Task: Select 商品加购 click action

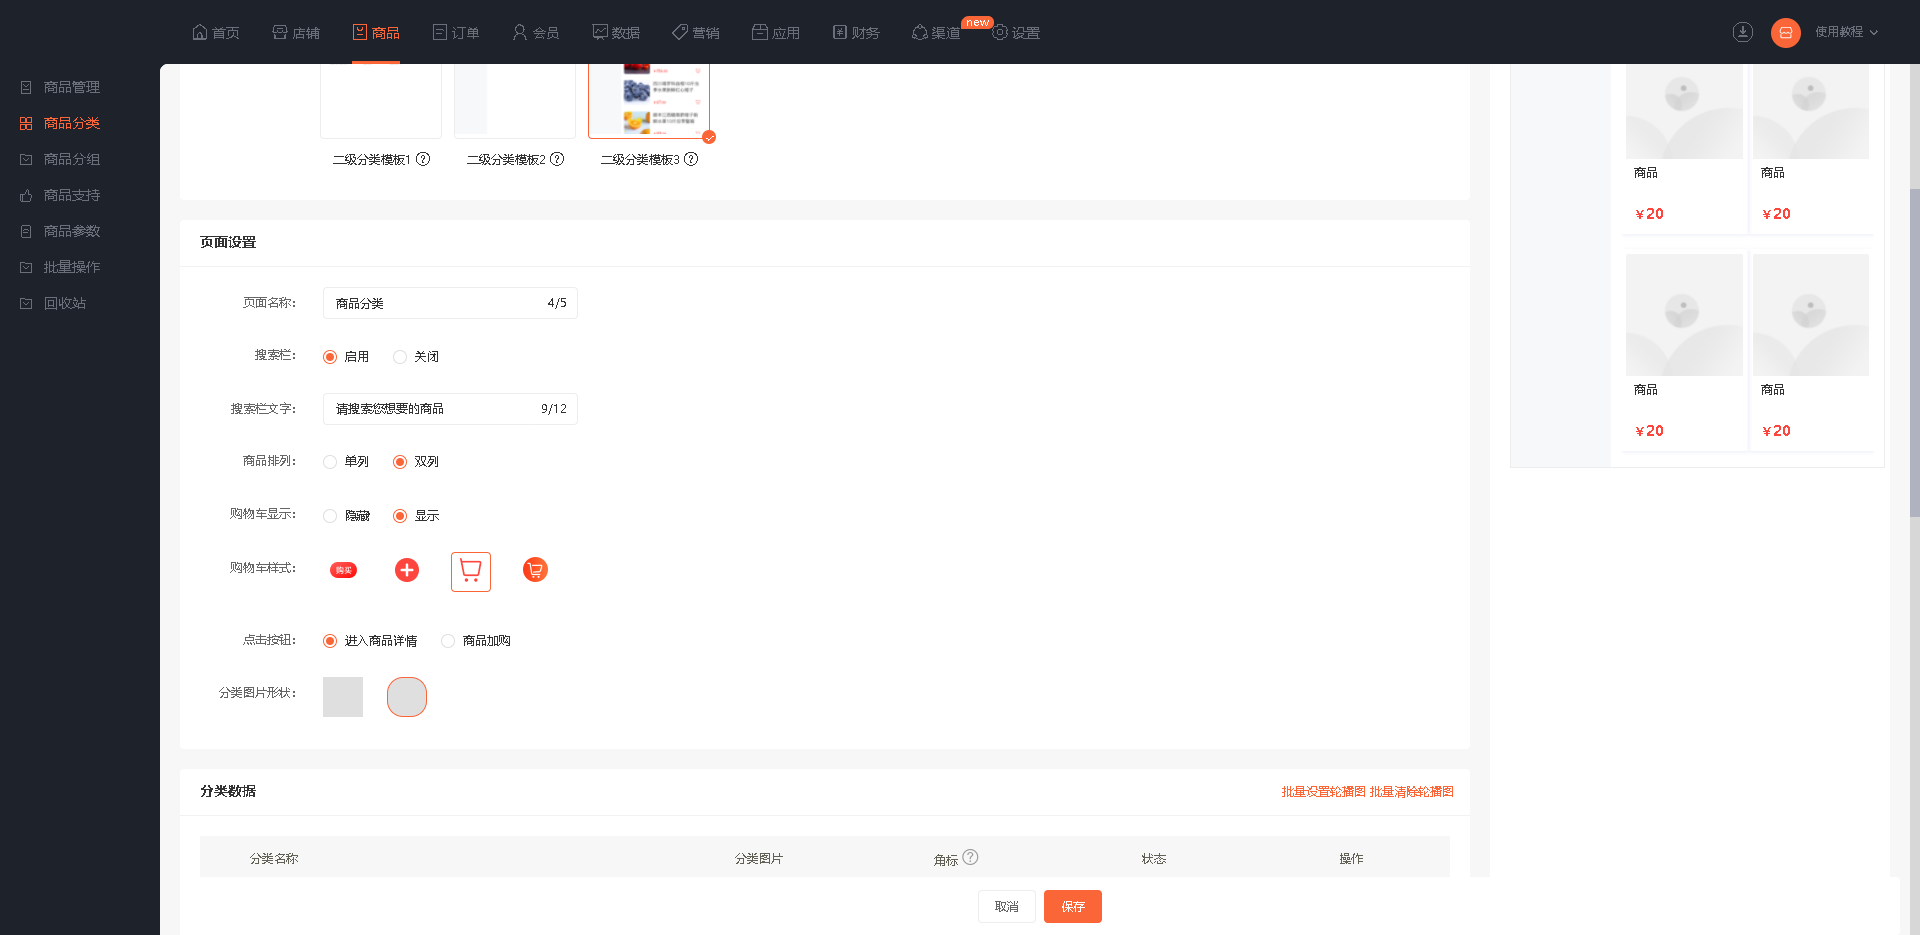Action: click(x=448, y=641)
